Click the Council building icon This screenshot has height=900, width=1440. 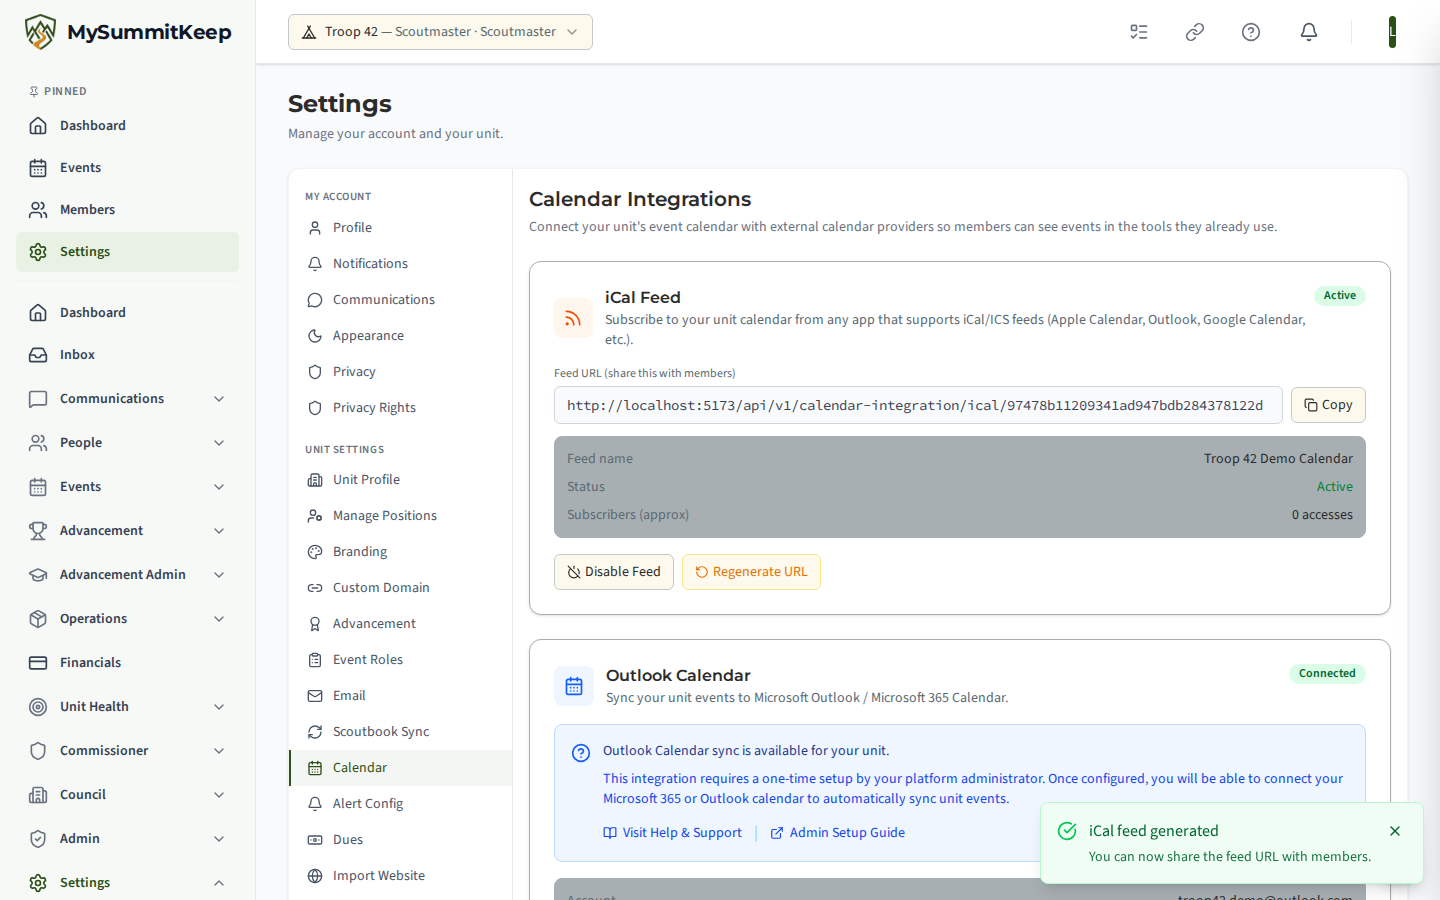(x=38, y=795)
